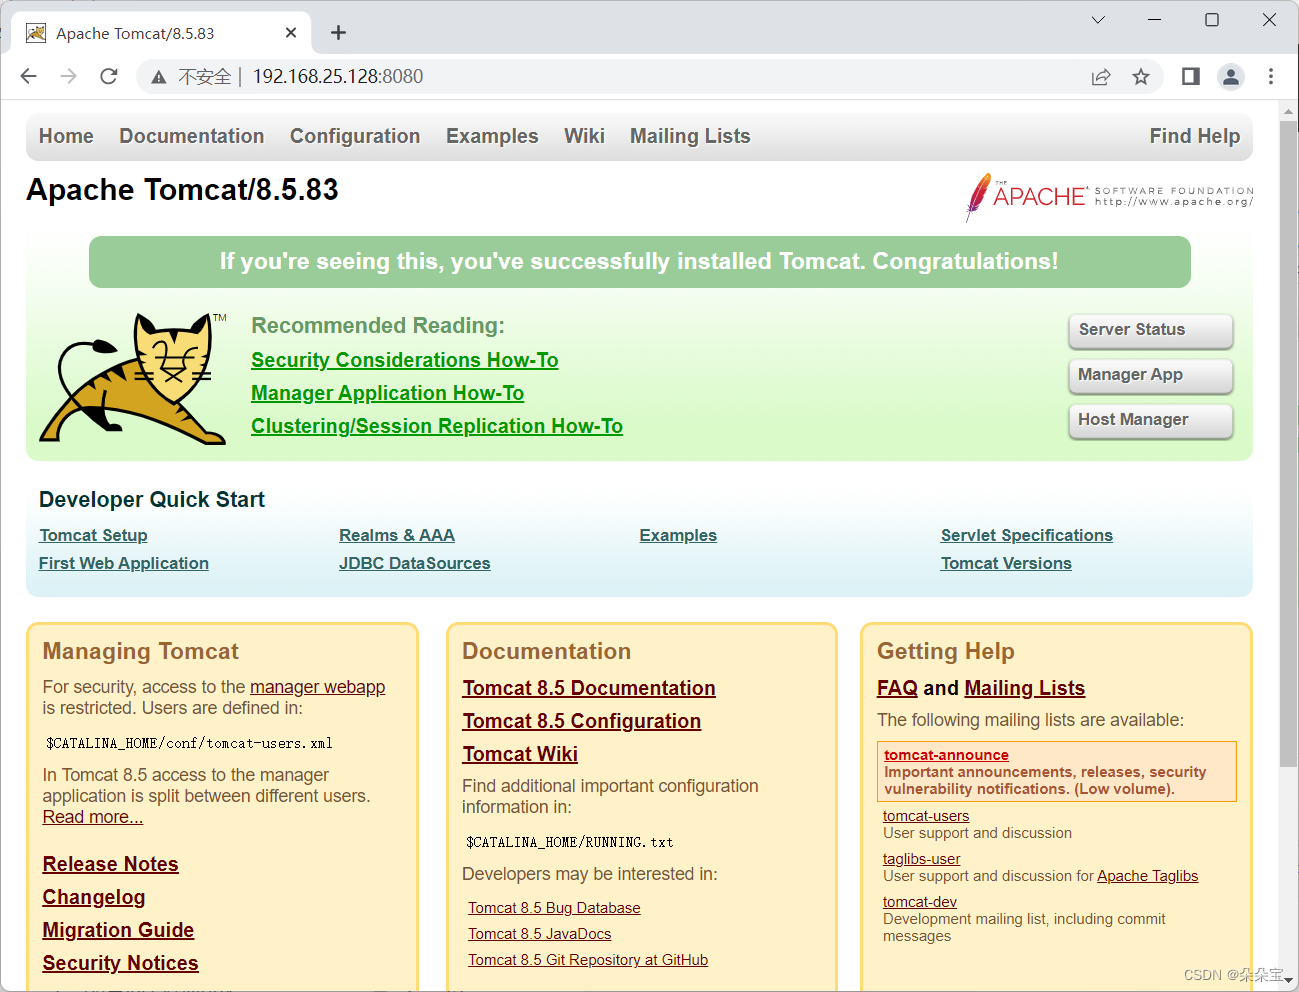Open Examples link in Developer Quick Start
The height and width of the screenshot is (992, 1299).
(678, 535)
